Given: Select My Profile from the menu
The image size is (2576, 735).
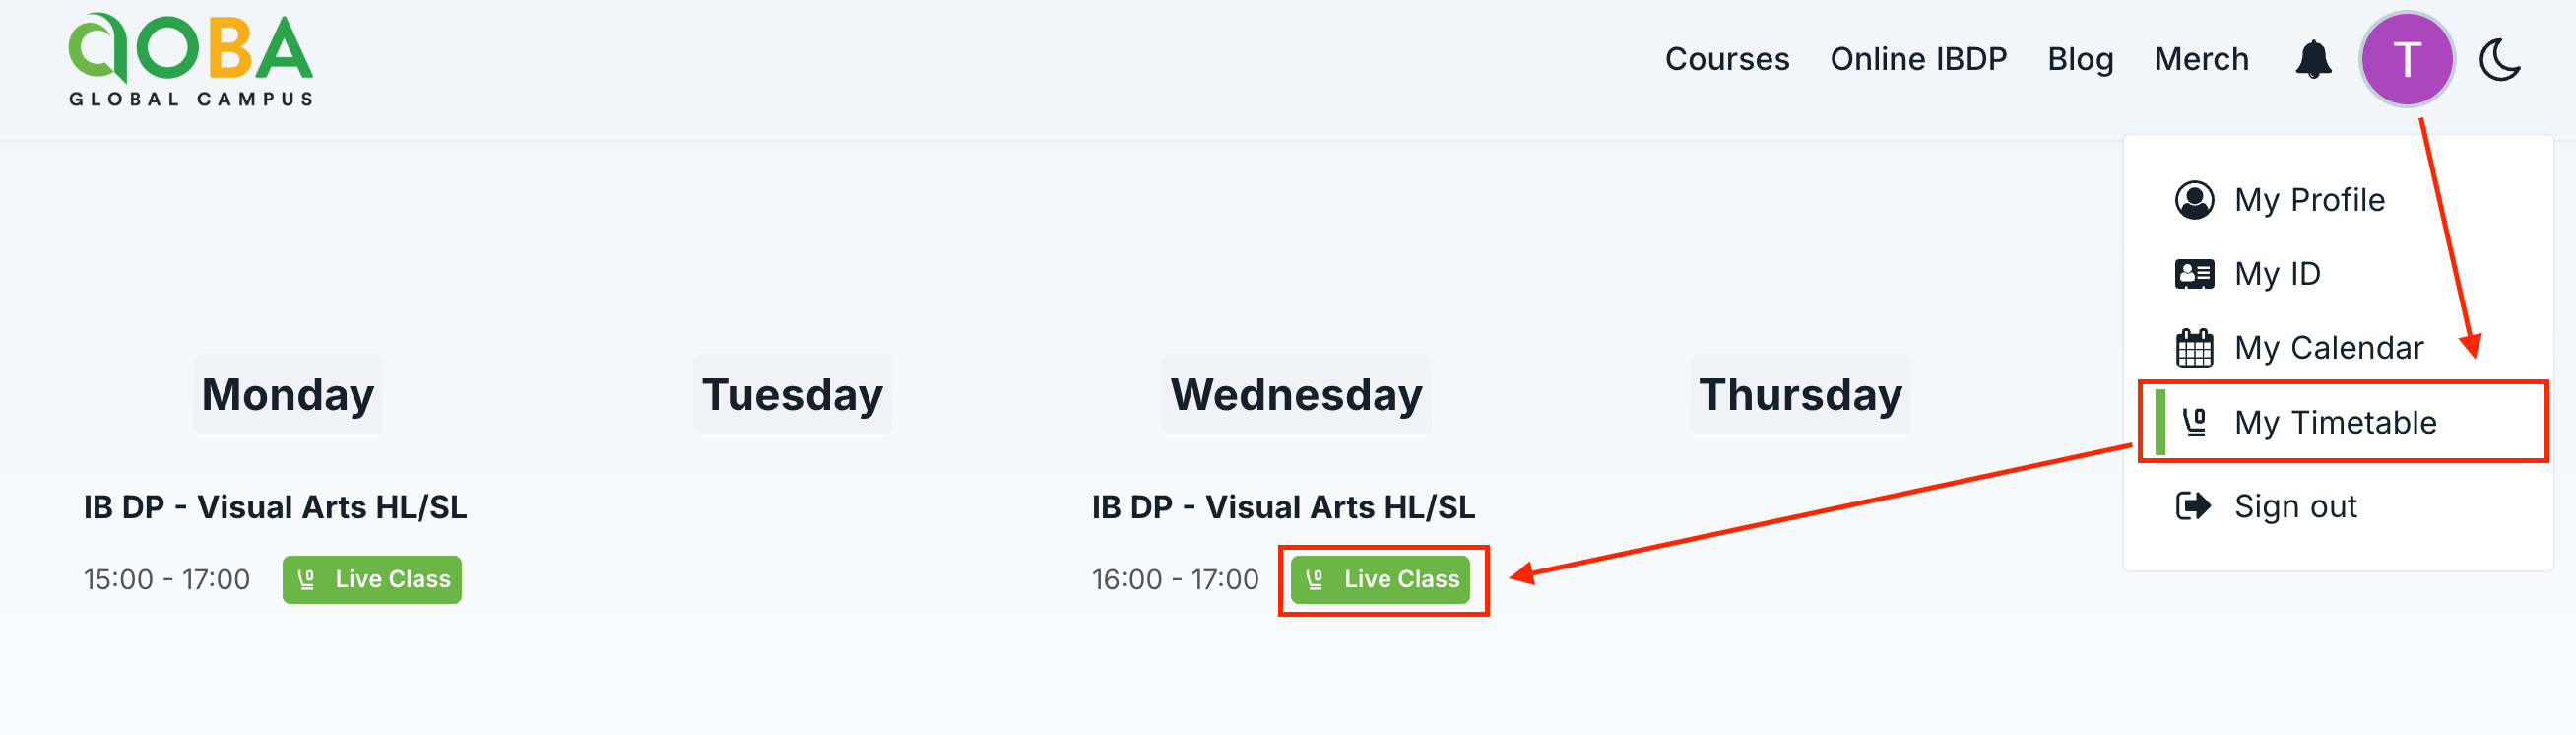Looking at the screenshot, I should [x=2309, y=200].
